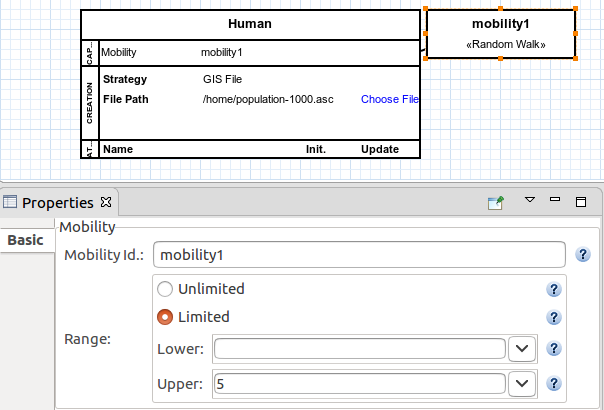Click the File Path label
Screen dimensions: 604x410
point(126,99)
